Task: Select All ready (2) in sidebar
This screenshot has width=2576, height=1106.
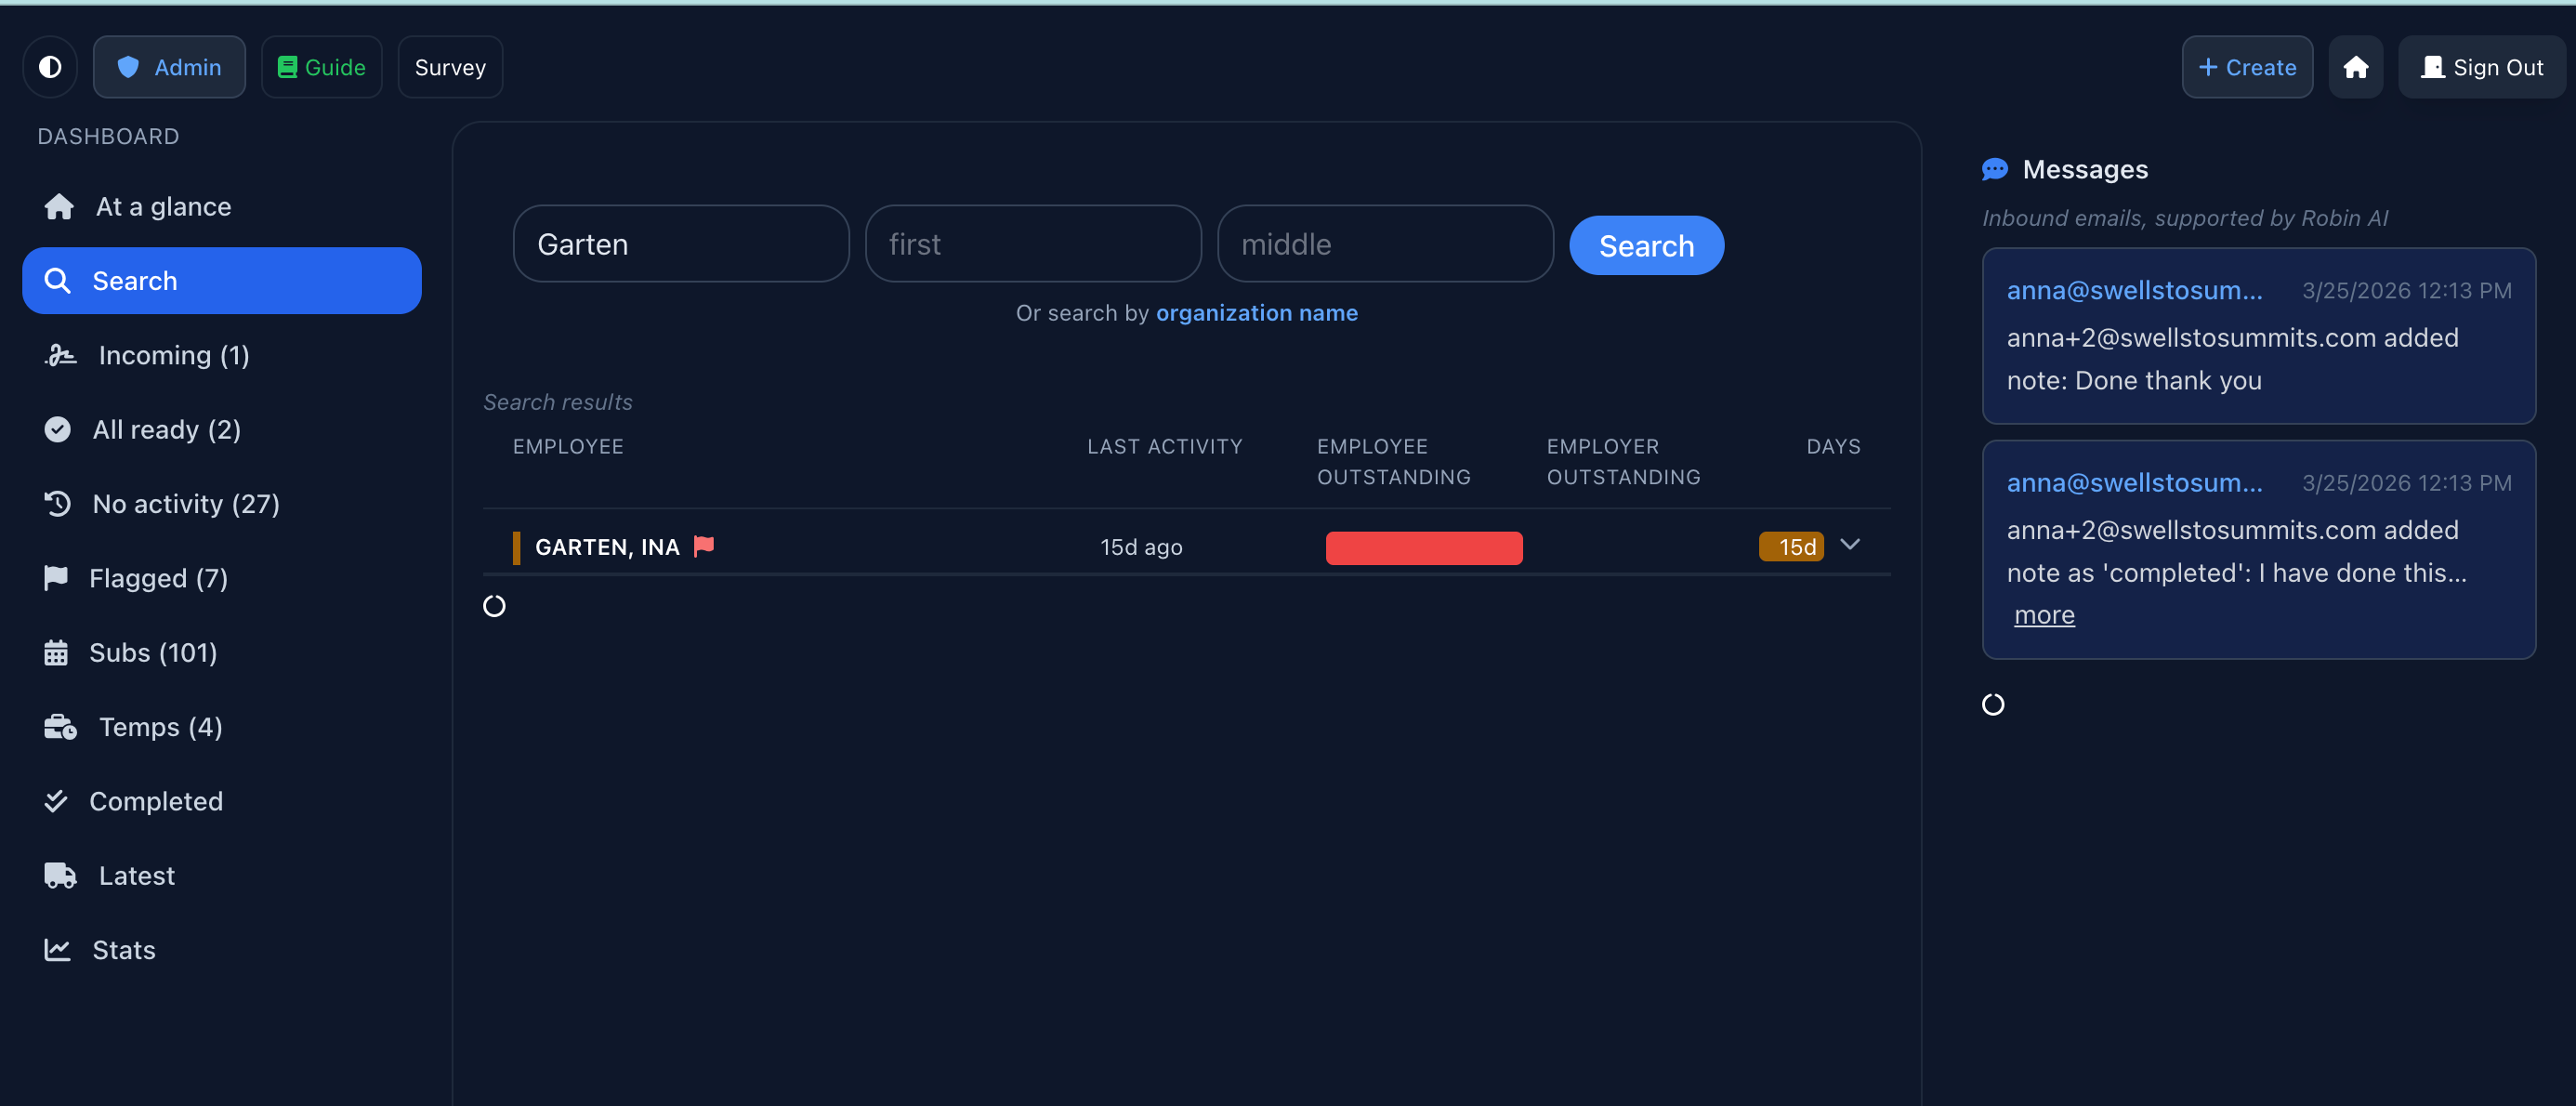Action: pos(166,430)
